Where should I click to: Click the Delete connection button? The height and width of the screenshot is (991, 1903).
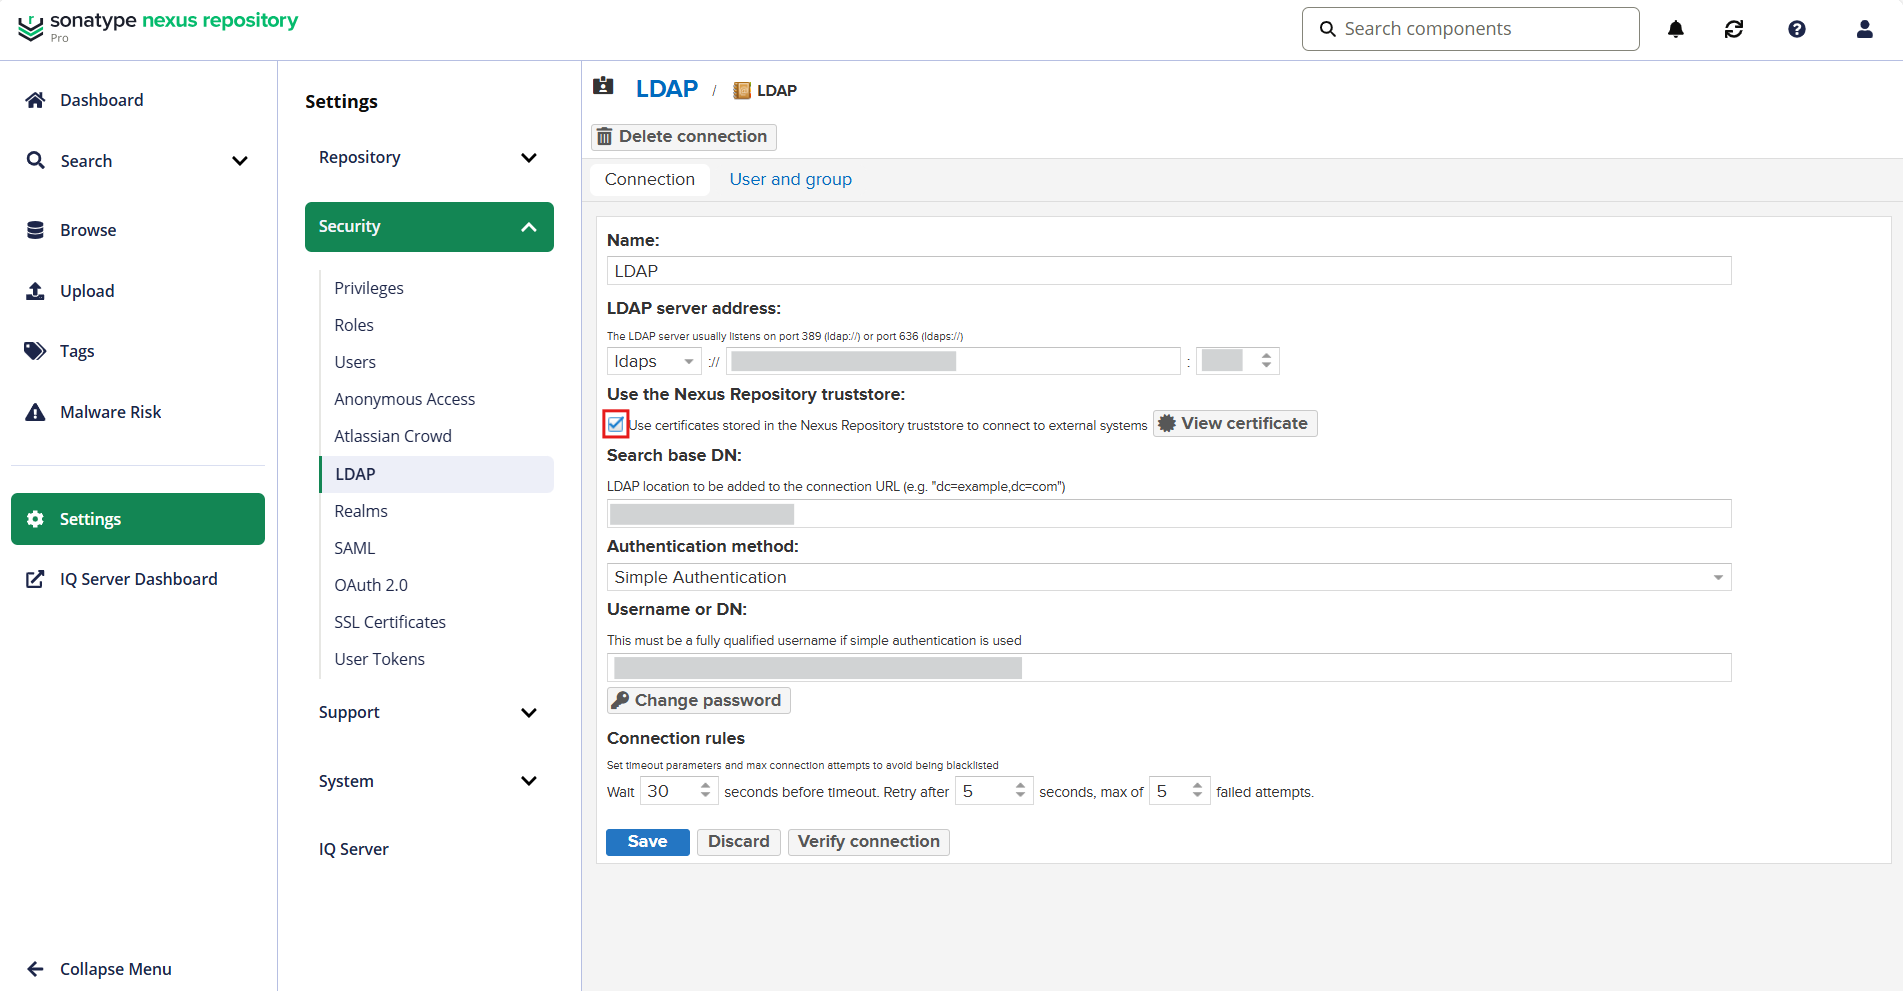point(683,136)
